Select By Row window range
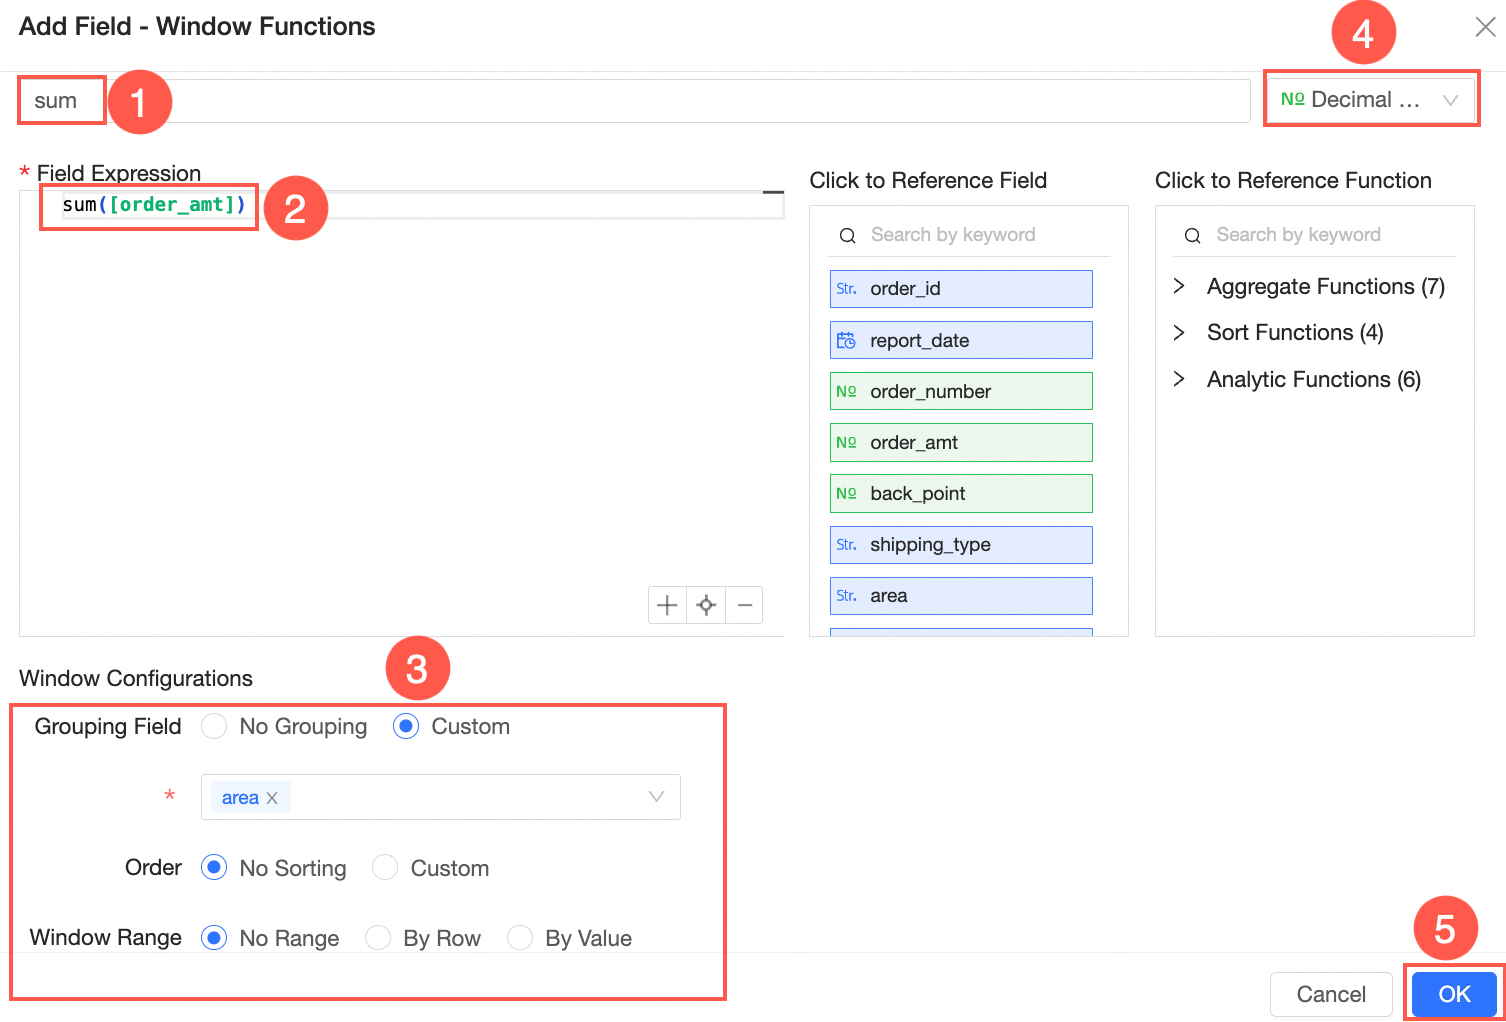The width and height of the screenshot is (1506, 1022). (x=378, y=938)
